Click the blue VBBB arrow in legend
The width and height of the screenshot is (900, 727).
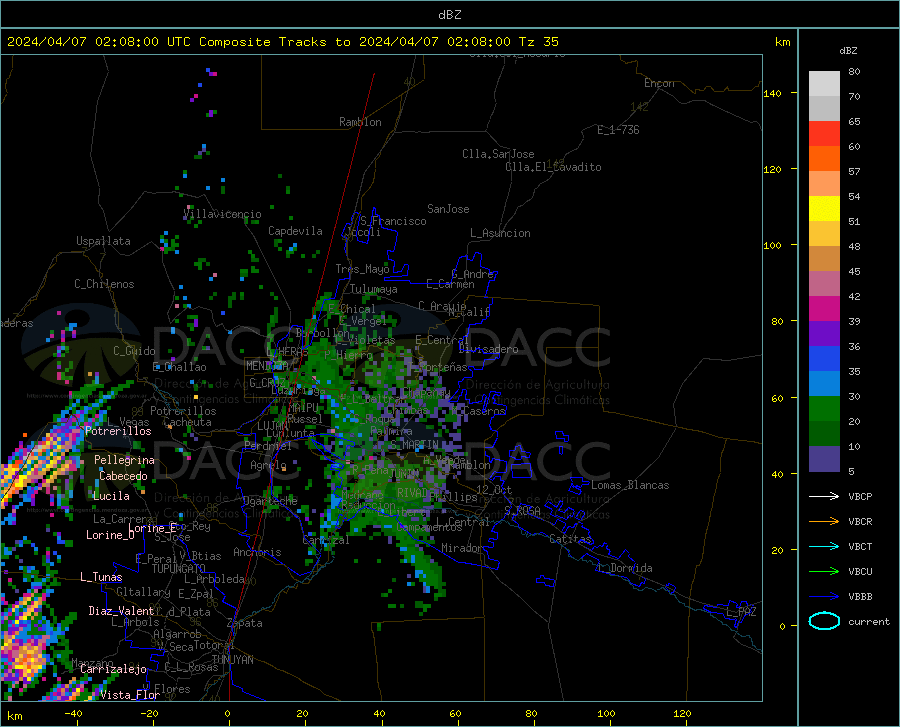pos(824,597)
